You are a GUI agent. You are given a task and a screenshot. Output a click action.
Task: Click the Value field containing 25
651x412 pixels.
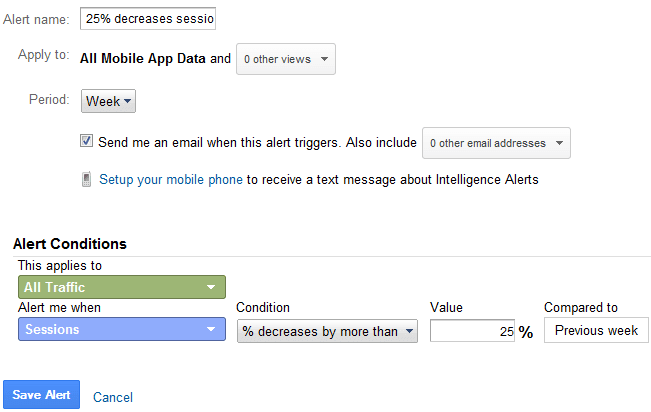472,331
